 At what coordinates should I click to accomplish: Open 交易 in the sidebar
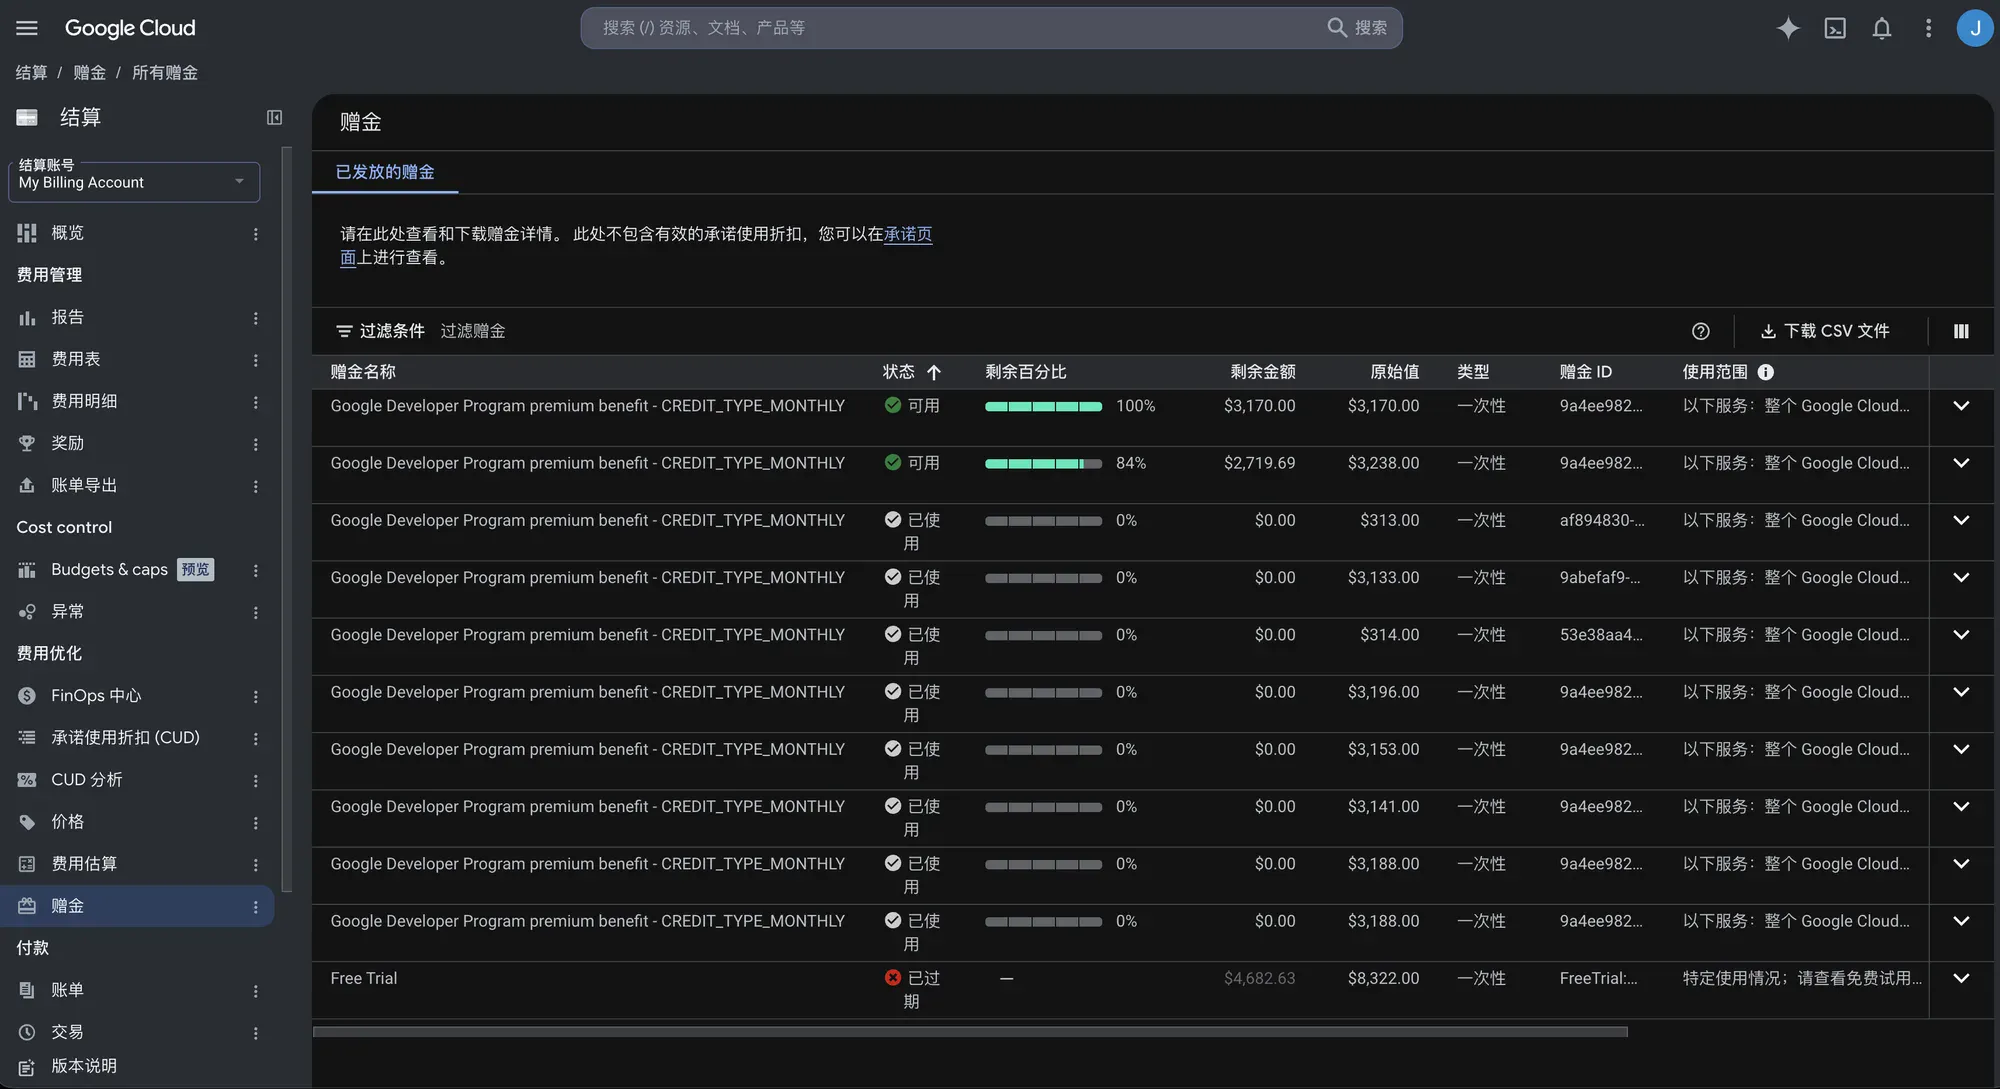67,1032
